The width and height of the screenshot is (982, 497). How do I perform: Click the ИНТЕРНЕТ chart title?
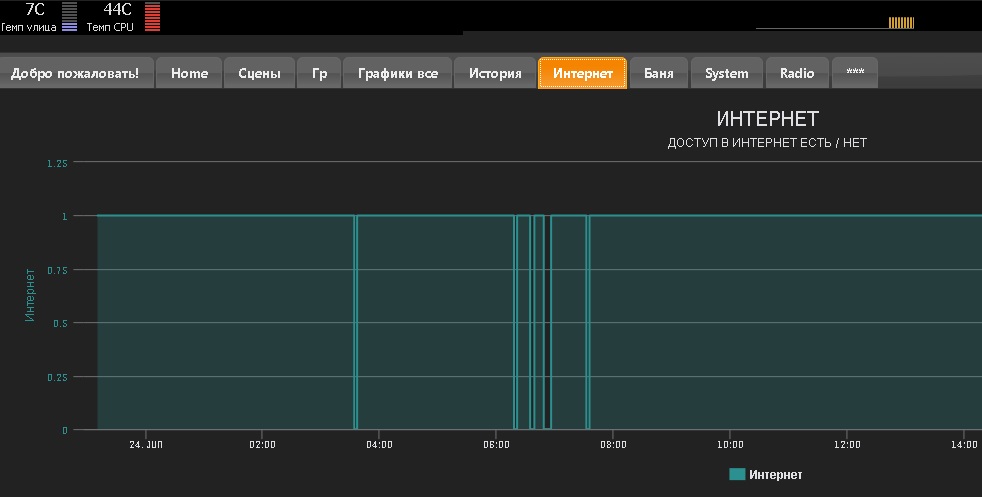[767, 120]
